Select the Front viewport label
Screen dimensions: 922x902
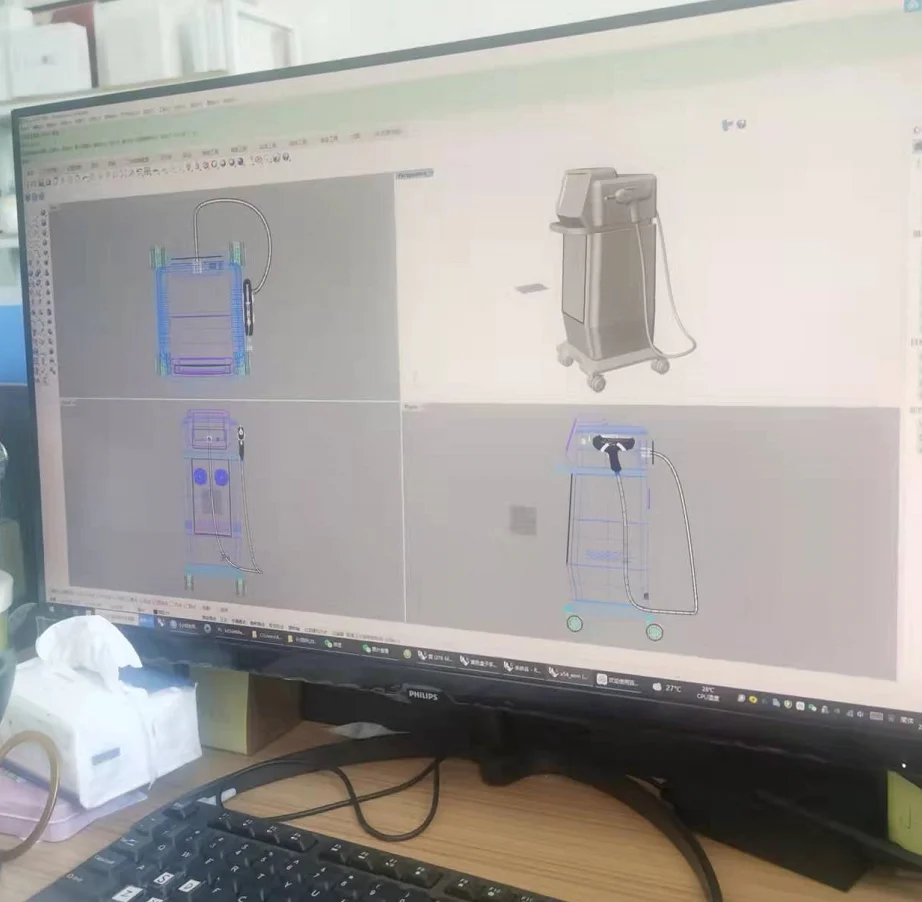68,403
